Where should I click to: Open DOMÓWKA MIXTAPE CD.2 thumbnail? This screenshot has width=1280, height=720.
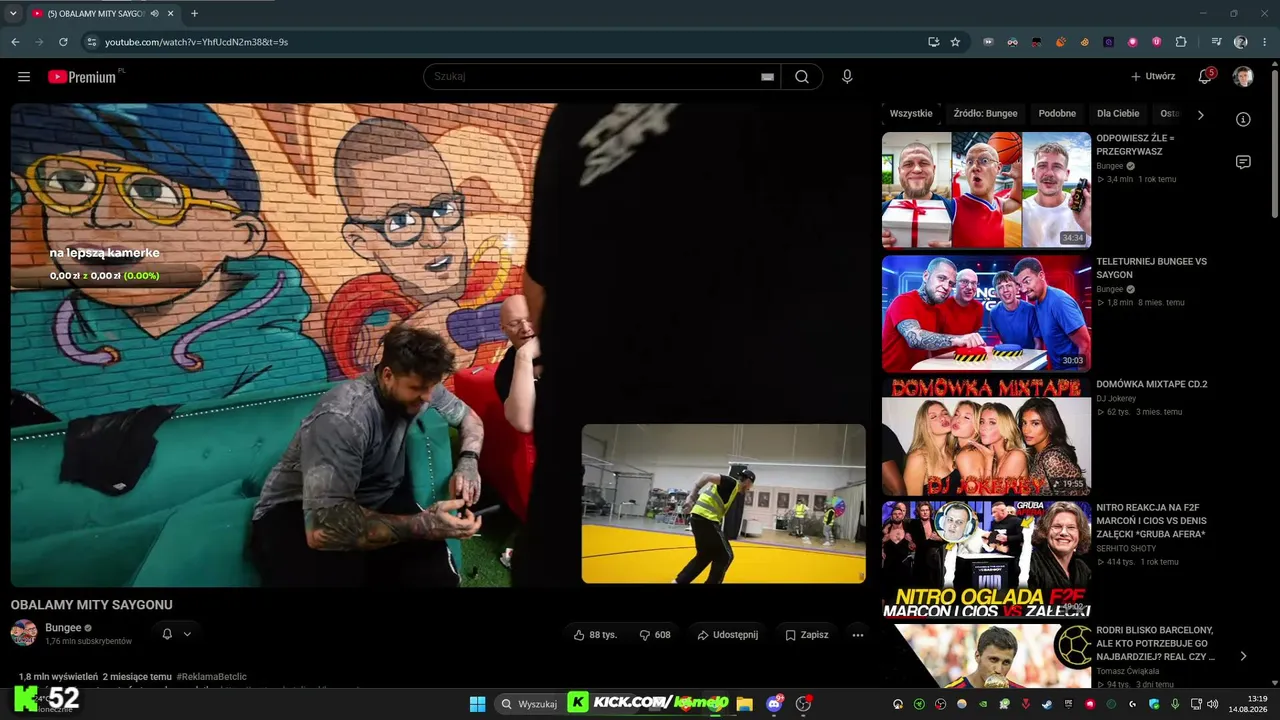(x=986, y=436)
